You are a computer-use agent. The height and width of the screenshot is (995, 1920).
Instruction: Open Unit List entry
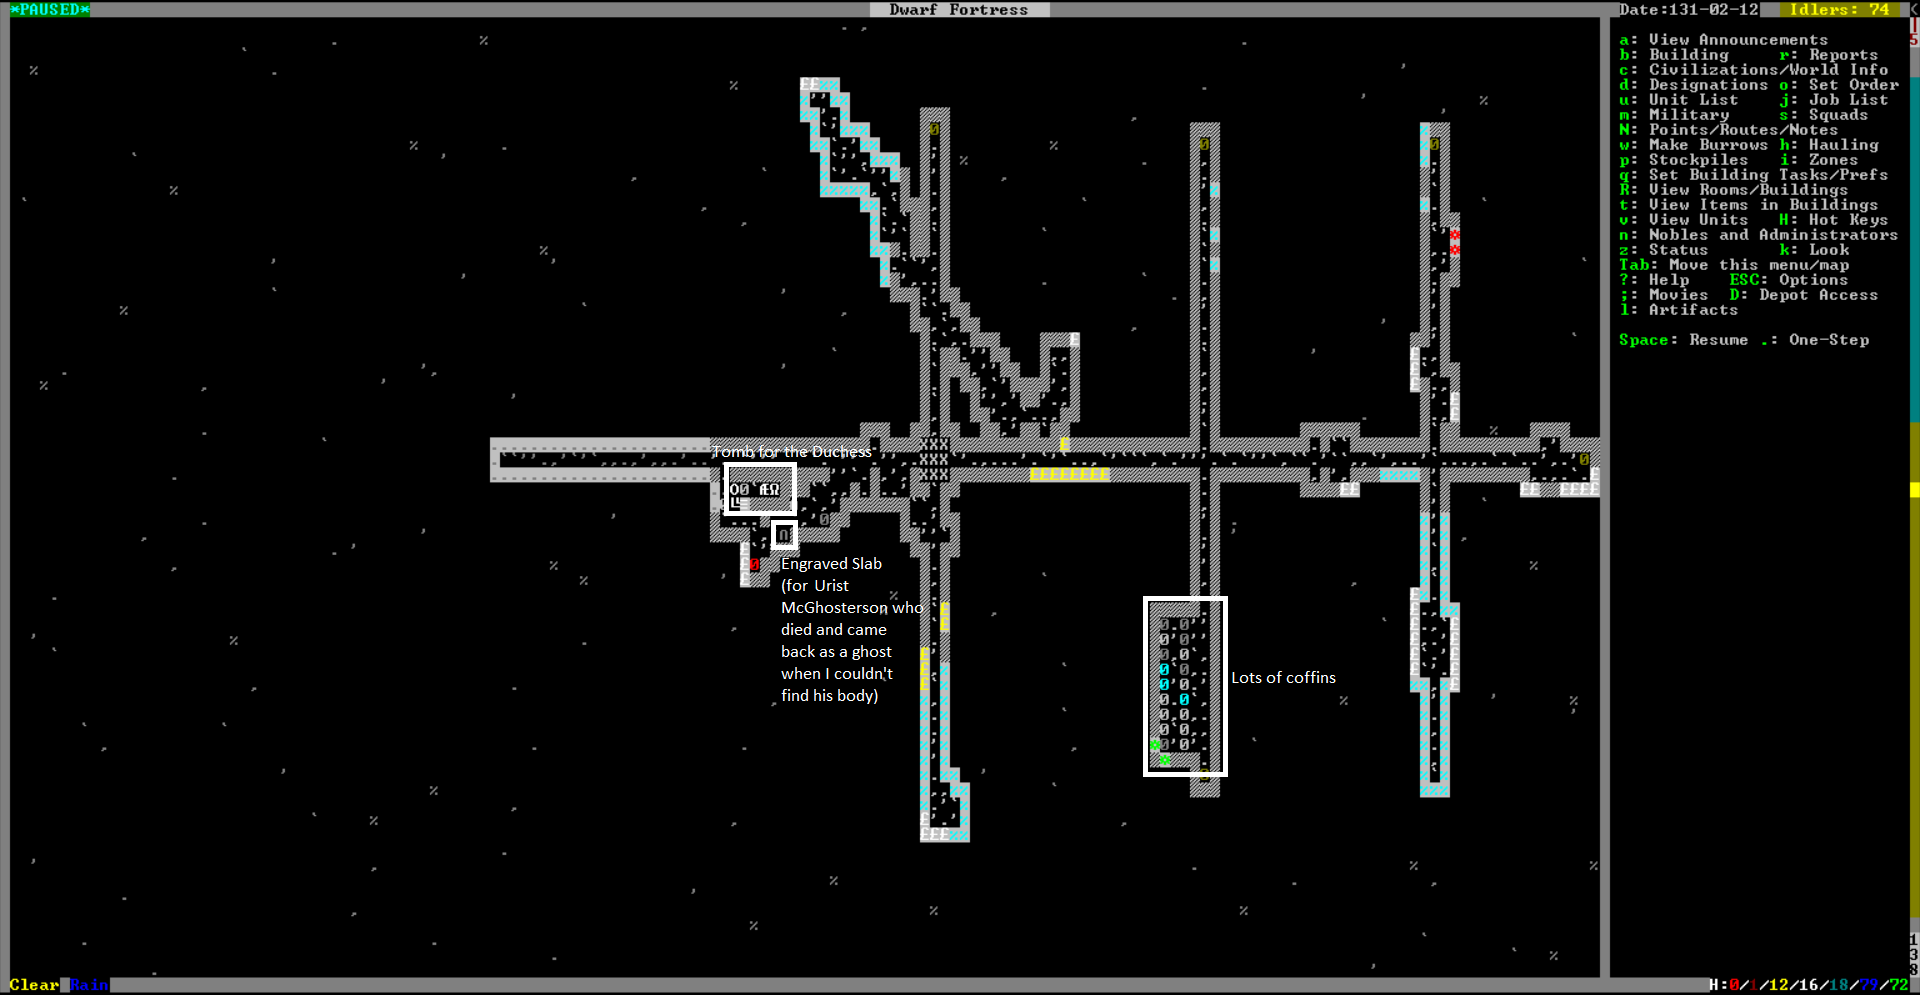(x=1678, y=100)
